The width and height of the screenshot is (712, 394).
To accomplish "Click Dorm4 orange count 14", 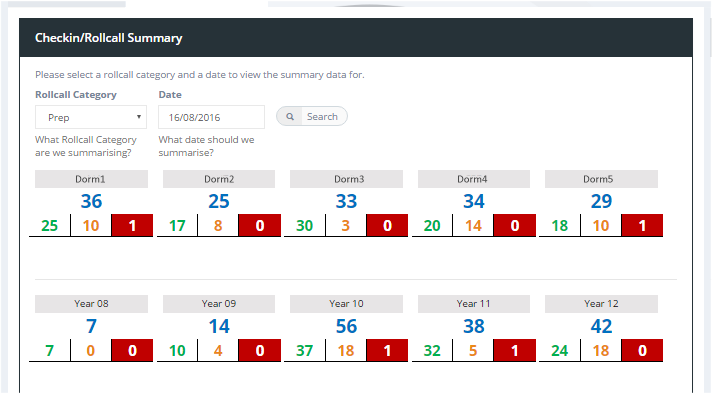I will (x=473, y=226).
